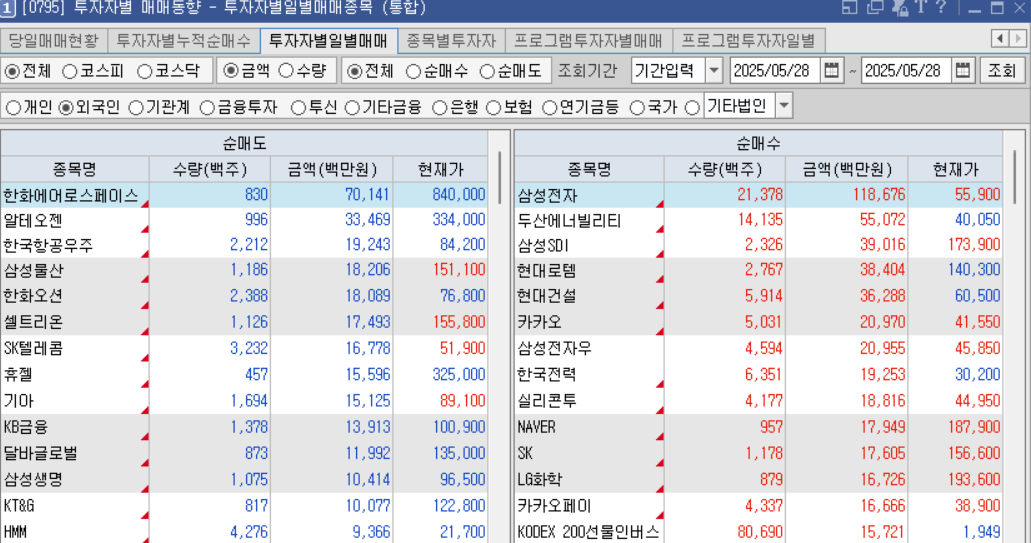Select the 한국항공우주 row
This screenshot has width=1031, height=543.
pos(244,245)
